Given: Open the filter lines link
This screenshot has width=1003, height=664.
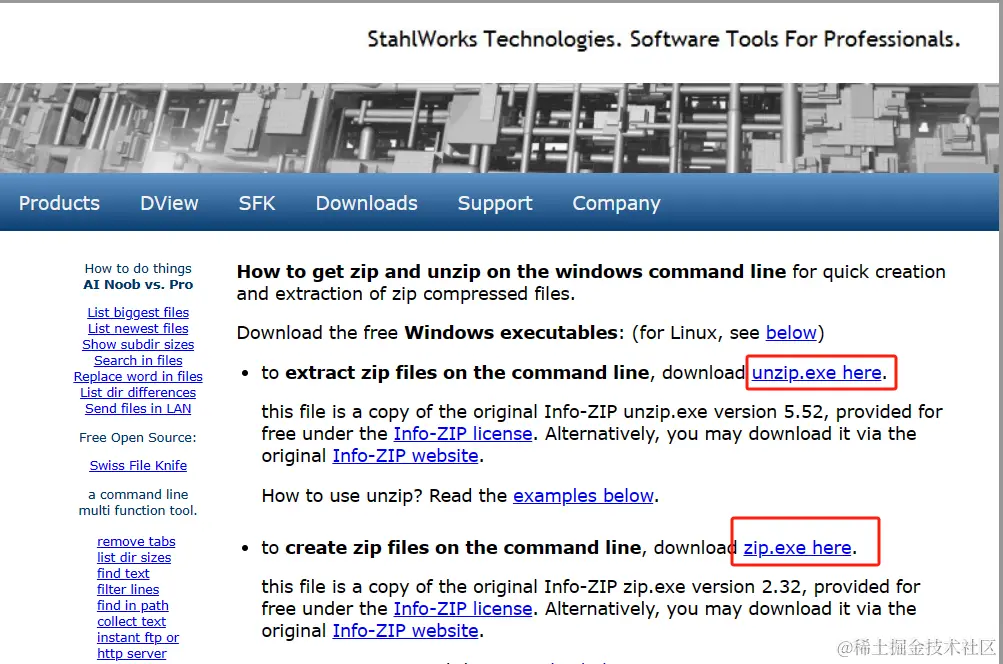Looking at the screenshot, I should [x=128, y=589].
